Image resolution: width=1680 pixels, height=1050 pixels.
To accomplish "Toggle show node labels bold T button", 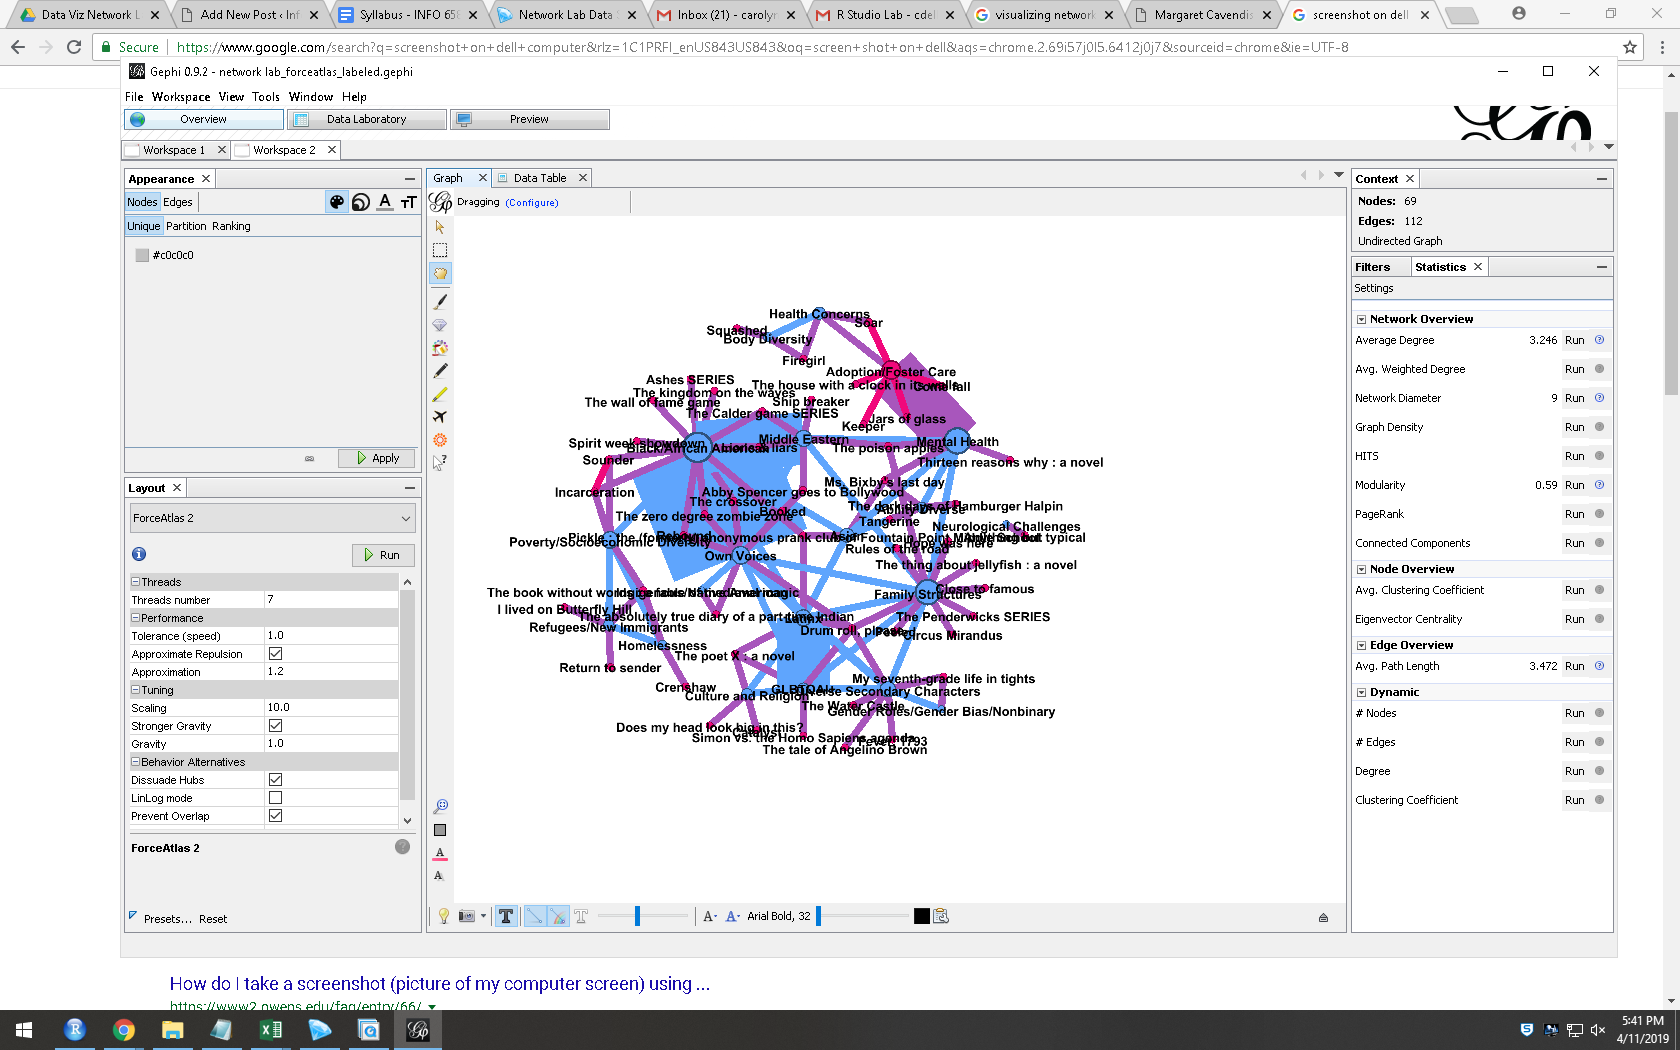I will [x=506, y=916].
